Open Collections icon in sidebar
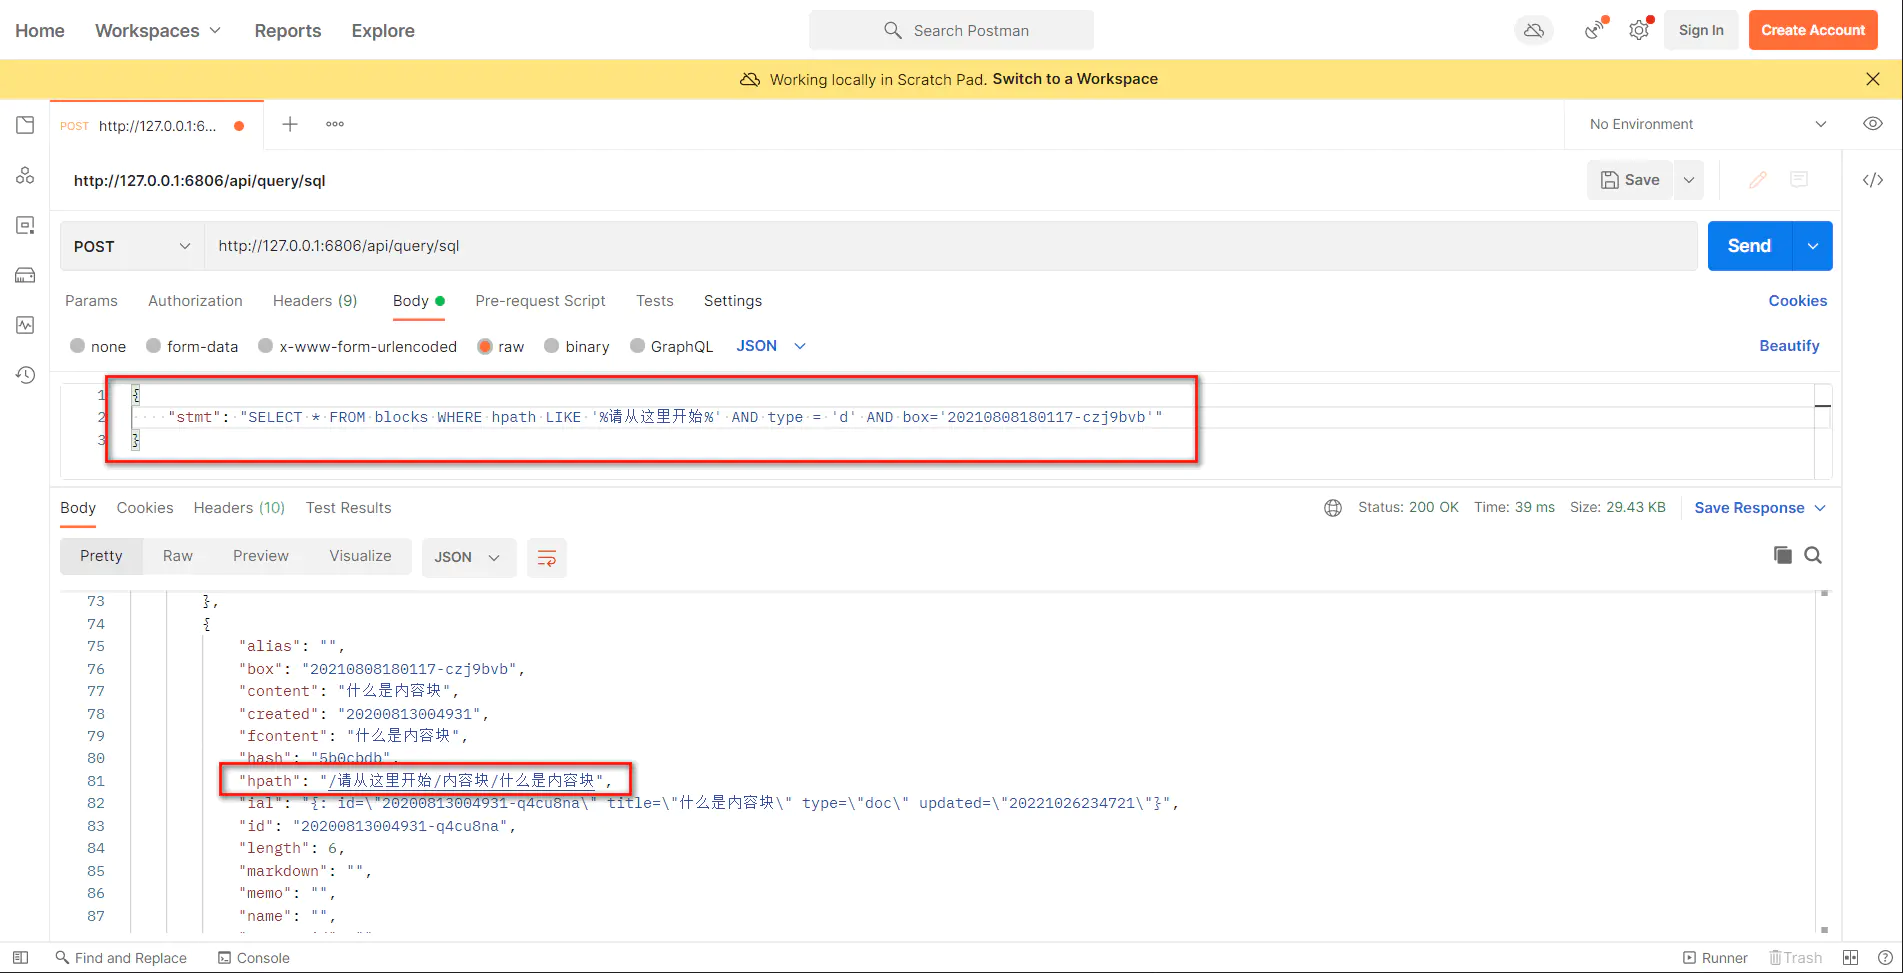The height and width of the screenshot is (973, 1903). click(x=25, y=125)
